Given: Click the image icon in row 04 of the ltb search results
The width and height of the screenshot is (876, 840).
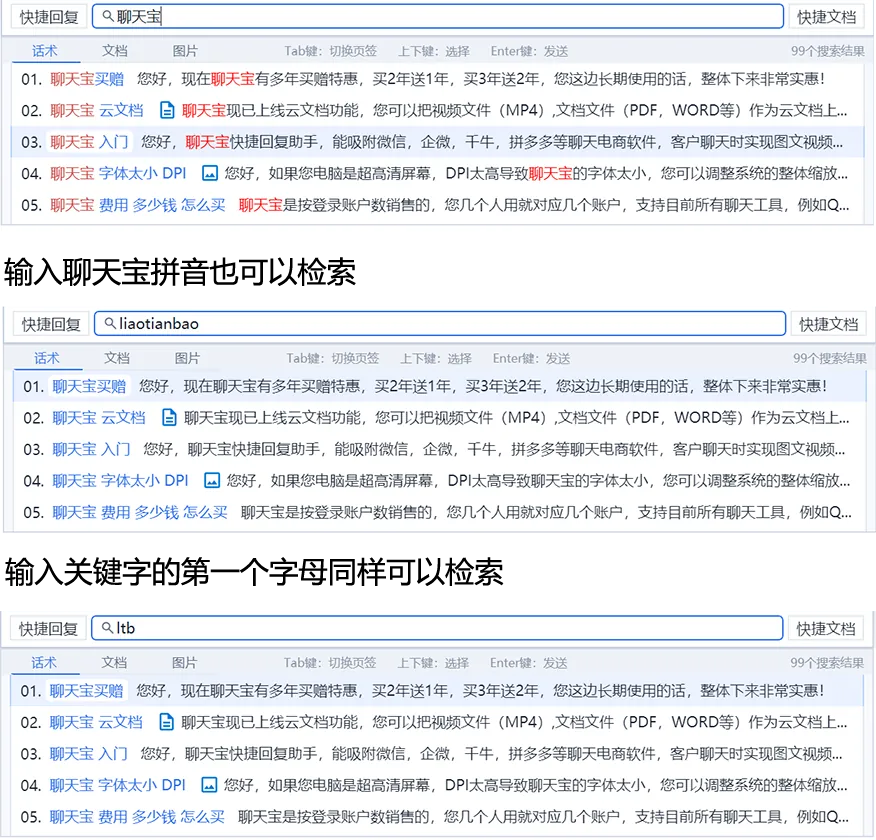Looking at the screenshot, I should click(209, 785).
